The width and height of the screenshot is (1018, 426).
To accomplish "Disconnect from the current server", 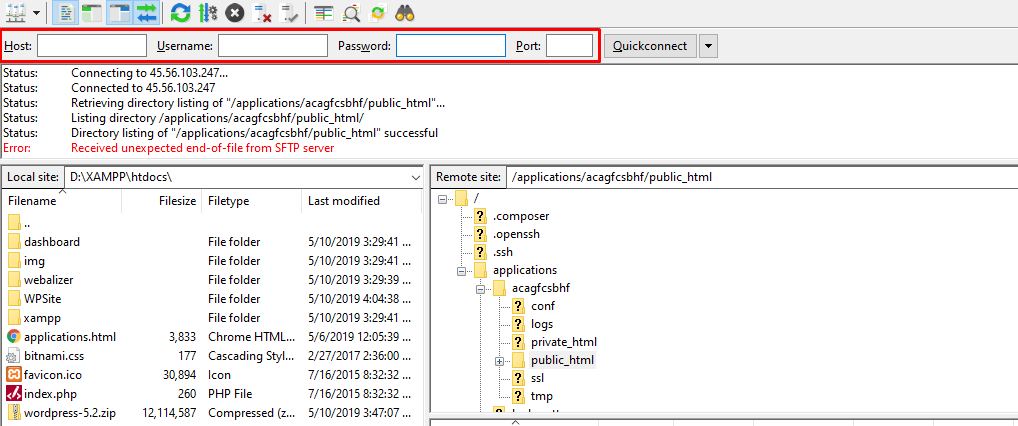I will tap(262, 12).
